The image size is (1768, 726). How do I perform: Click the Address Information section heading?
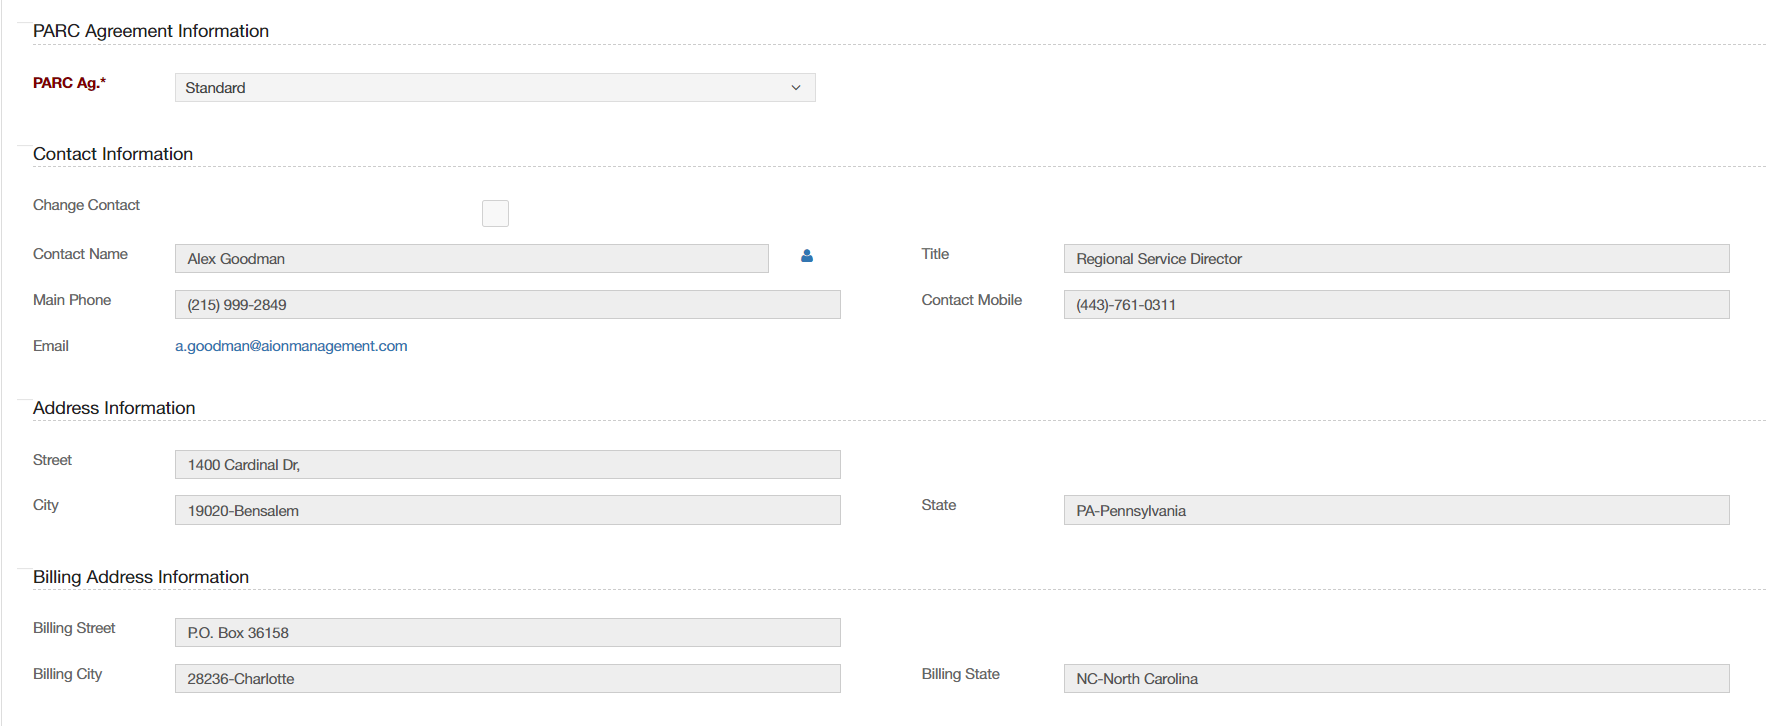coord(114,408)
